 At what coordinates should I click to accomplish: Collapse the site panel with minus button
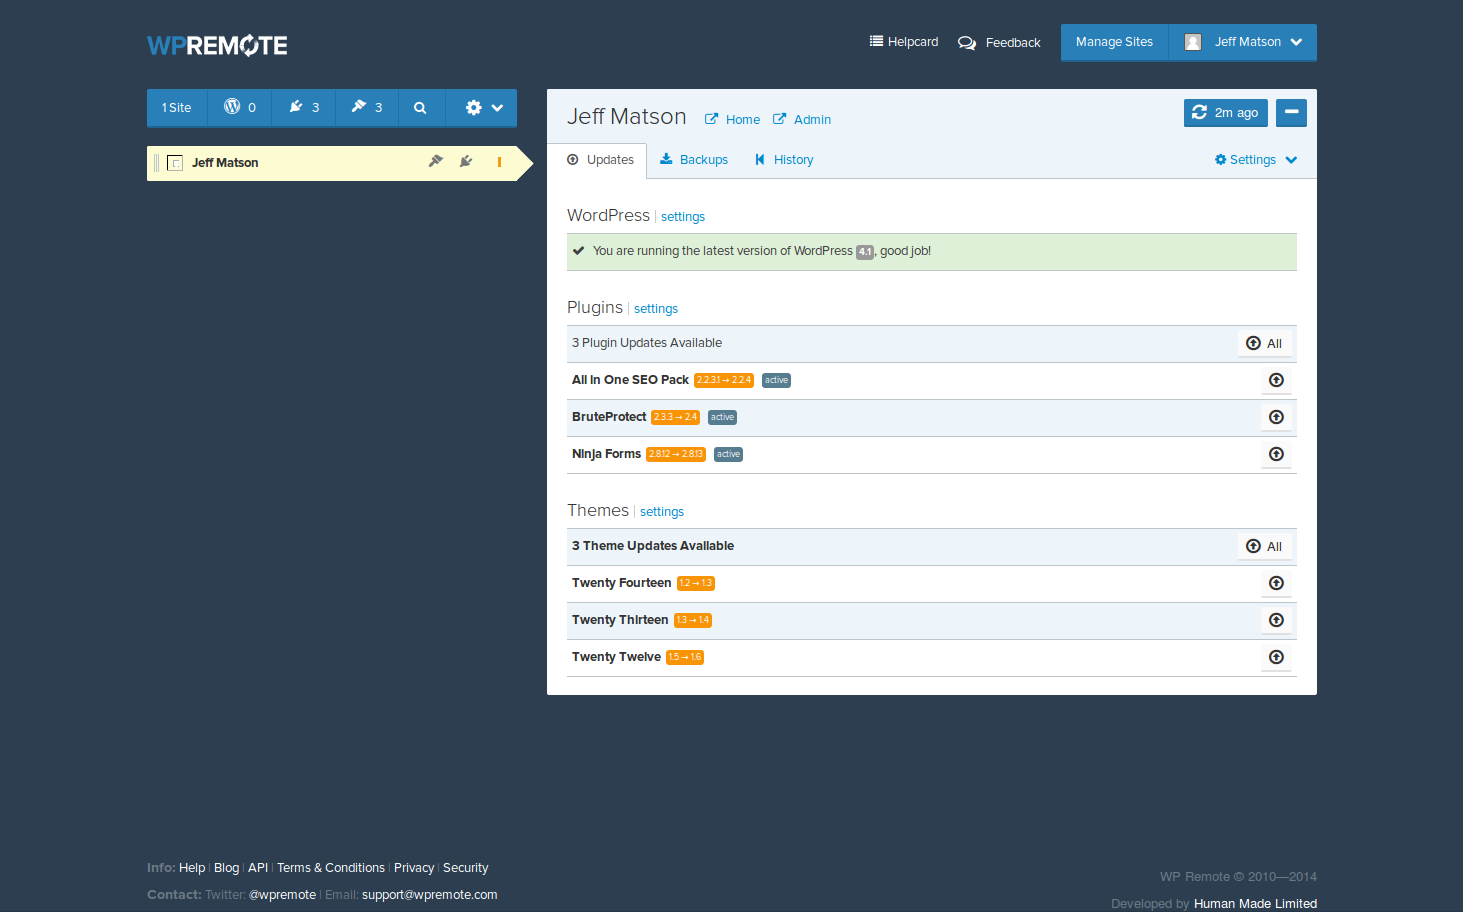click(x=1291, y=113)
